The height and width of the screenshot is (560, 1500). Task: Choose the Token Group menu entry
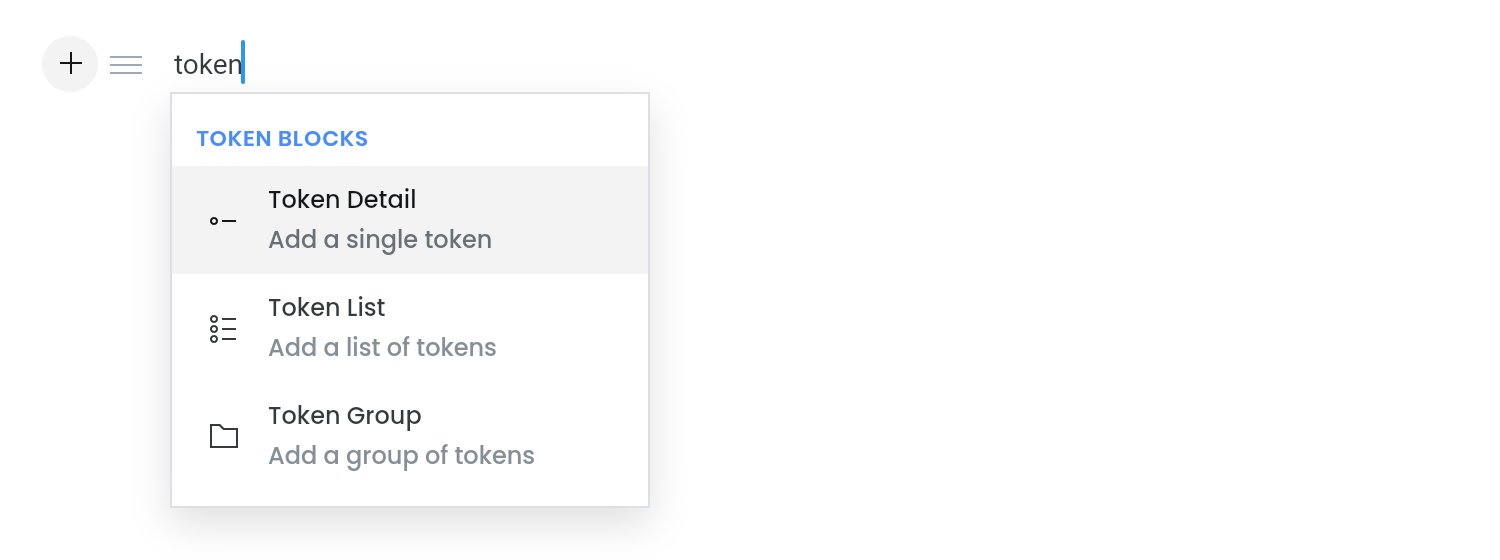click(x=410, y=436)
